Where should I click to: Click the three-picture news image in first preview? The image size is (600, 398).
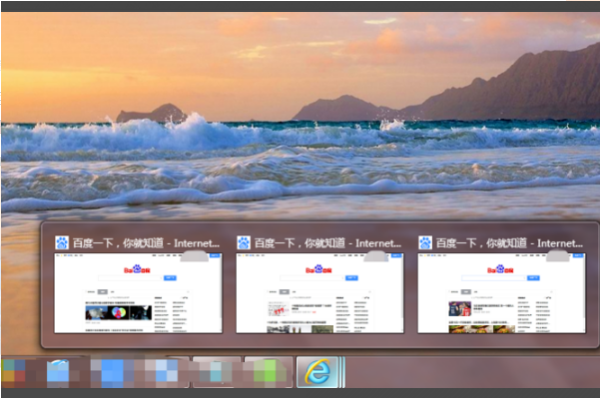[x=119, y=313]
